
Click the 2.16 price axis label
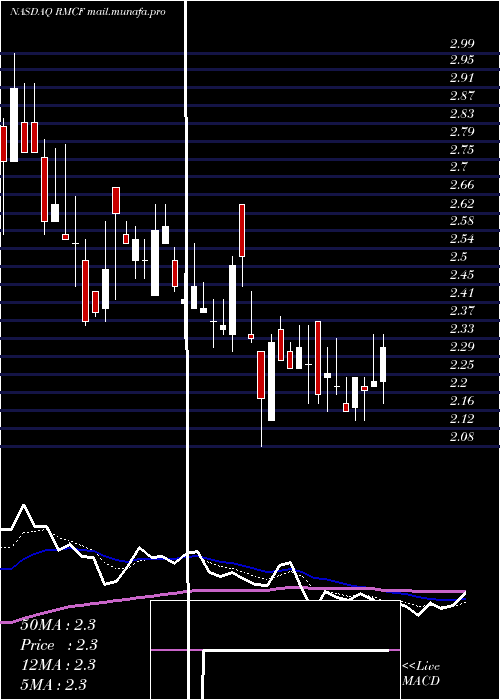point(462,400)
